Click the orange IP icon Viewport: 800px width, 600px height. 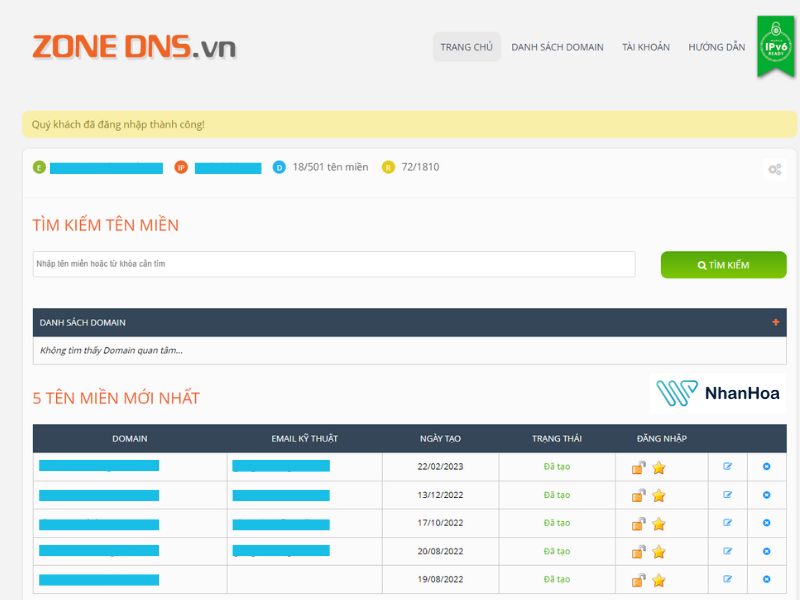coord(181,167)
